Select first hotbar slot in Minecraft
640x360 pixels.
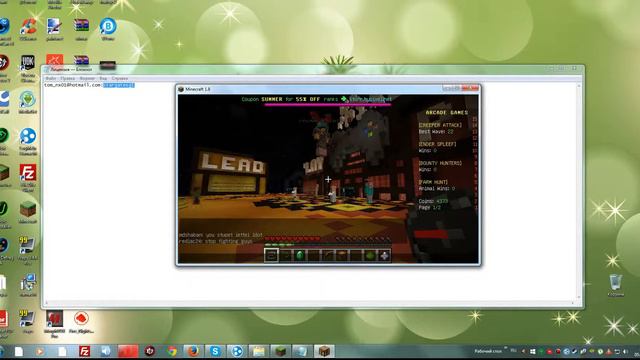(x=271, y=256)
